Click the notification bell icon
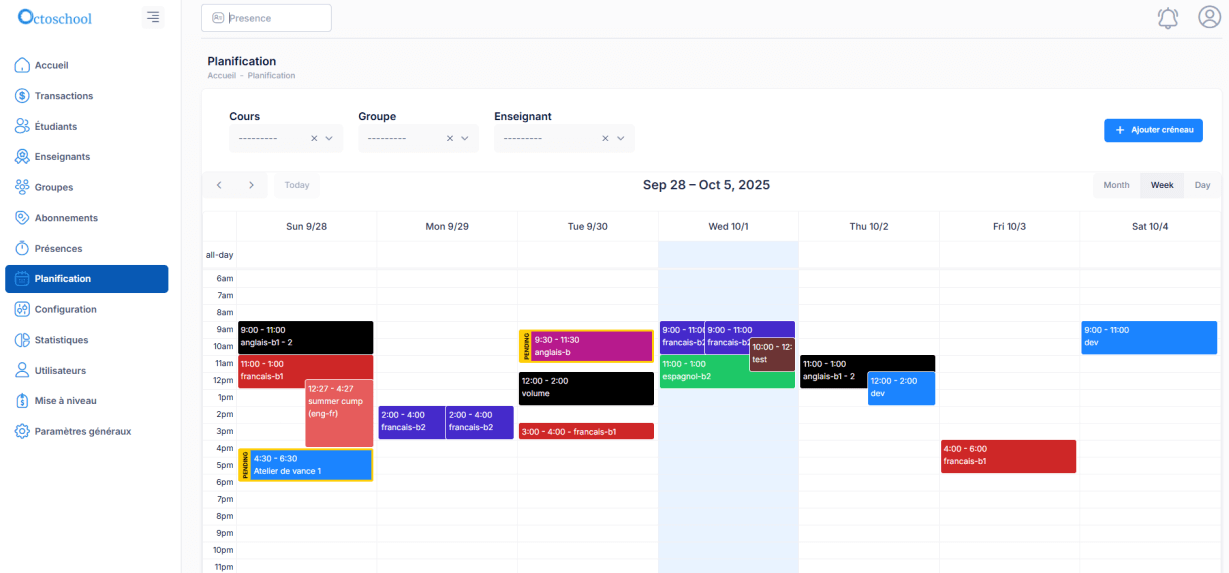This screenshot has height=573, width=1229. [x=1167, y=18]
